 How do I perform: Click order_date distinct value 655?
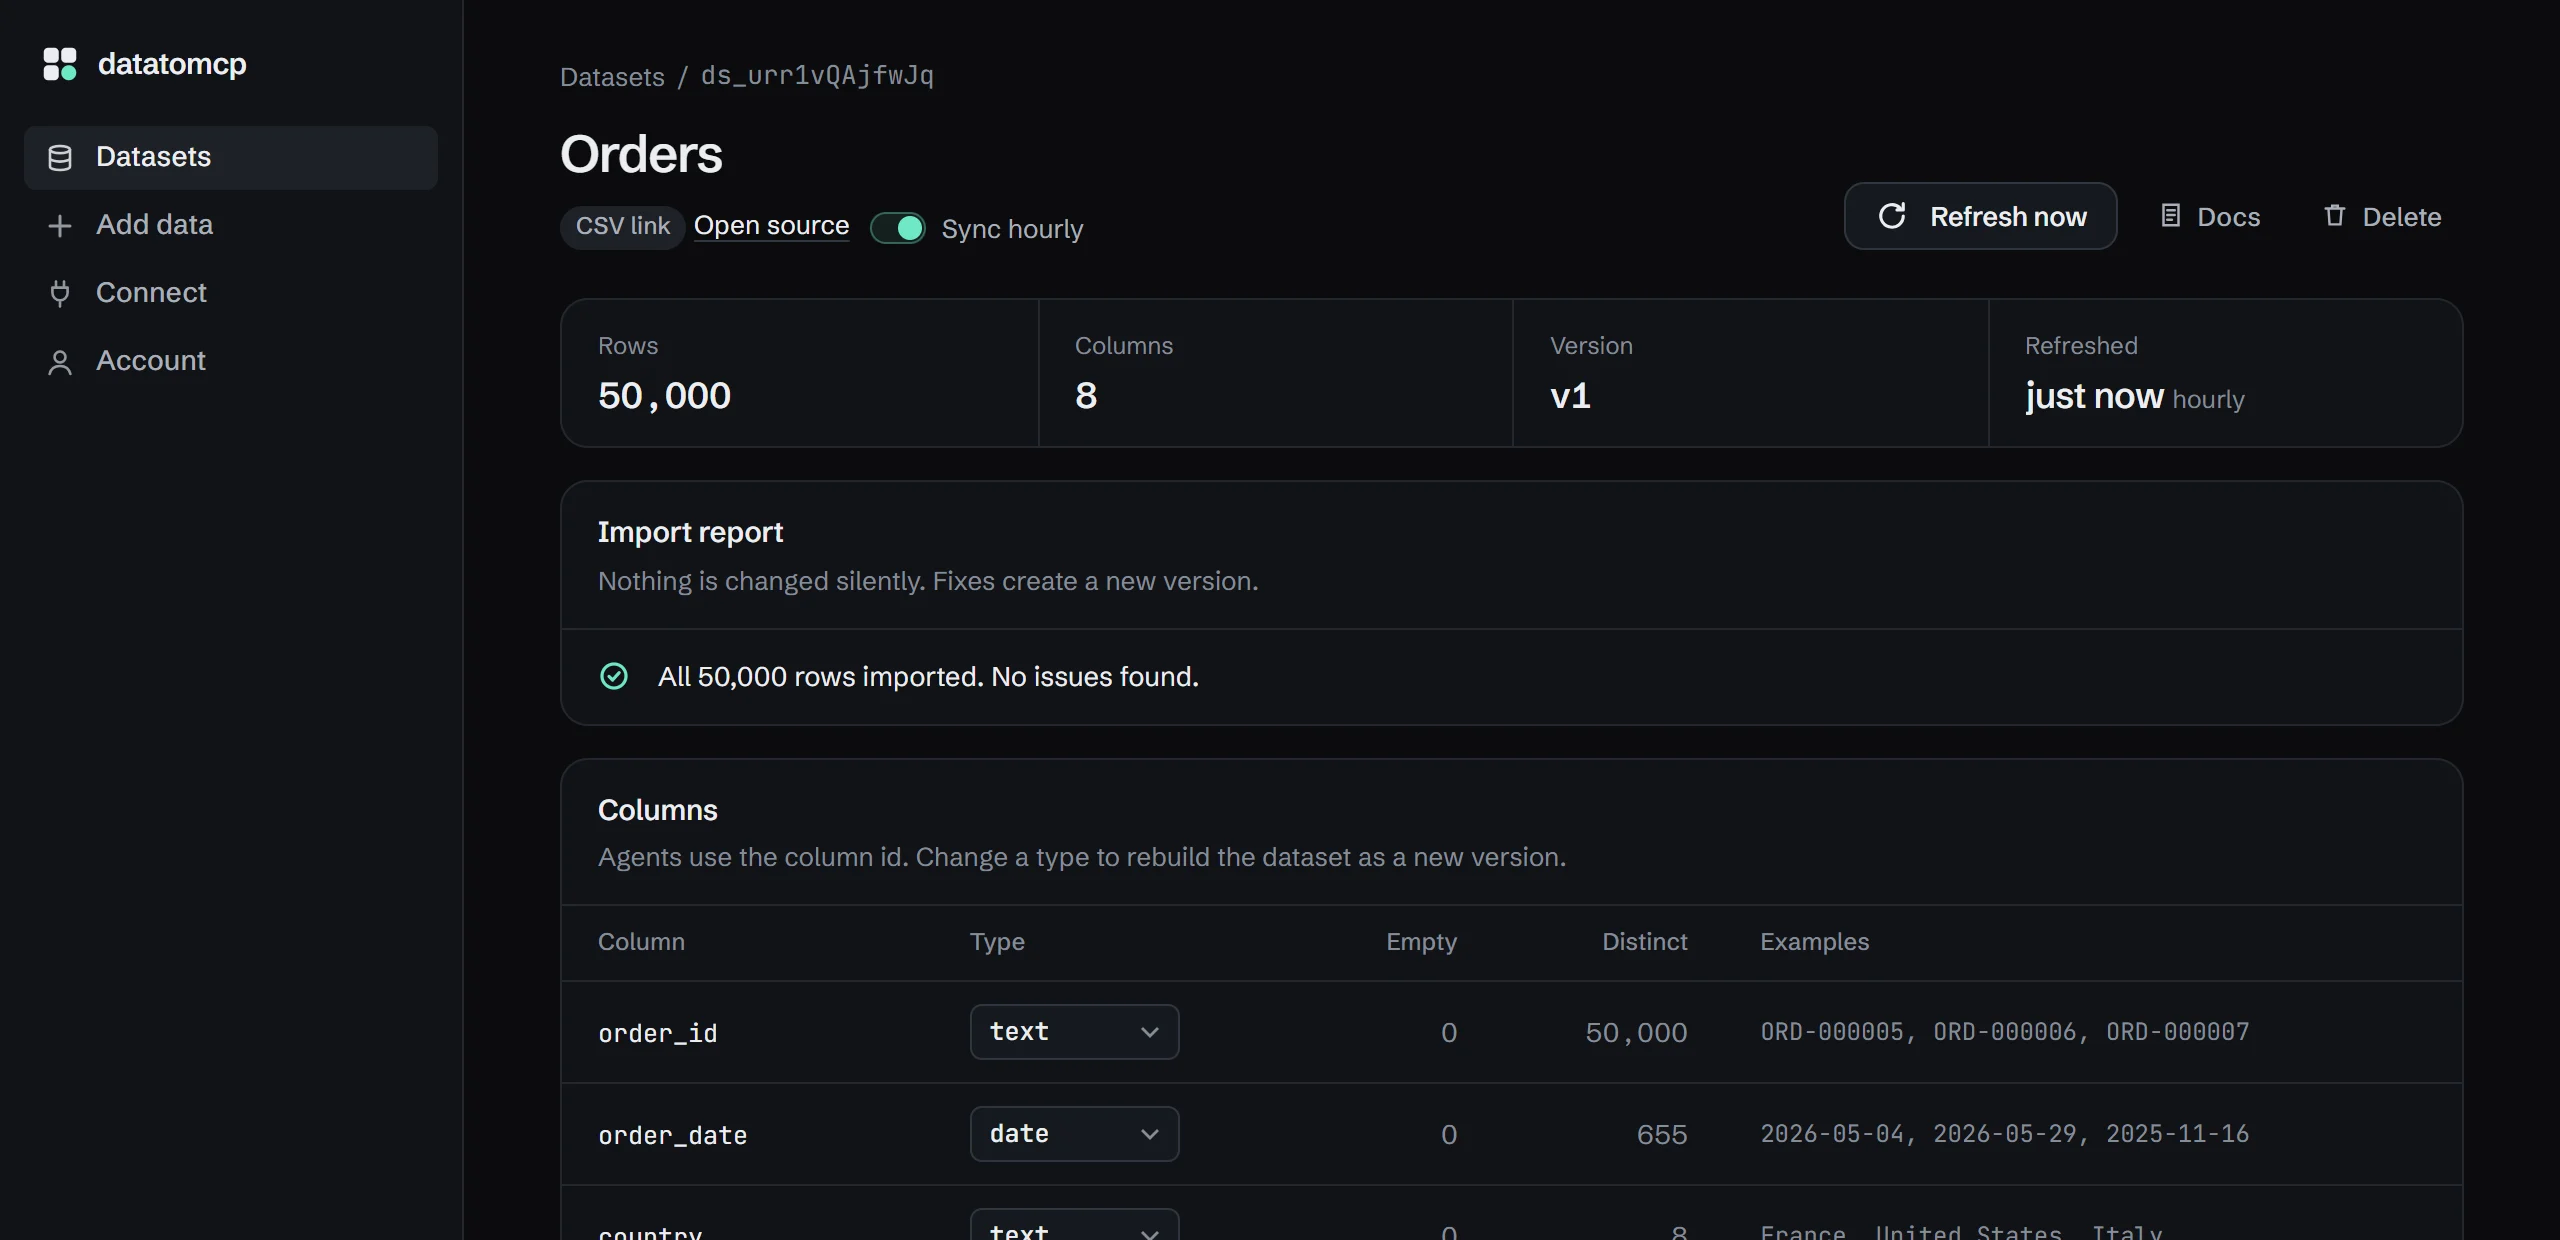point(1662,1134)
